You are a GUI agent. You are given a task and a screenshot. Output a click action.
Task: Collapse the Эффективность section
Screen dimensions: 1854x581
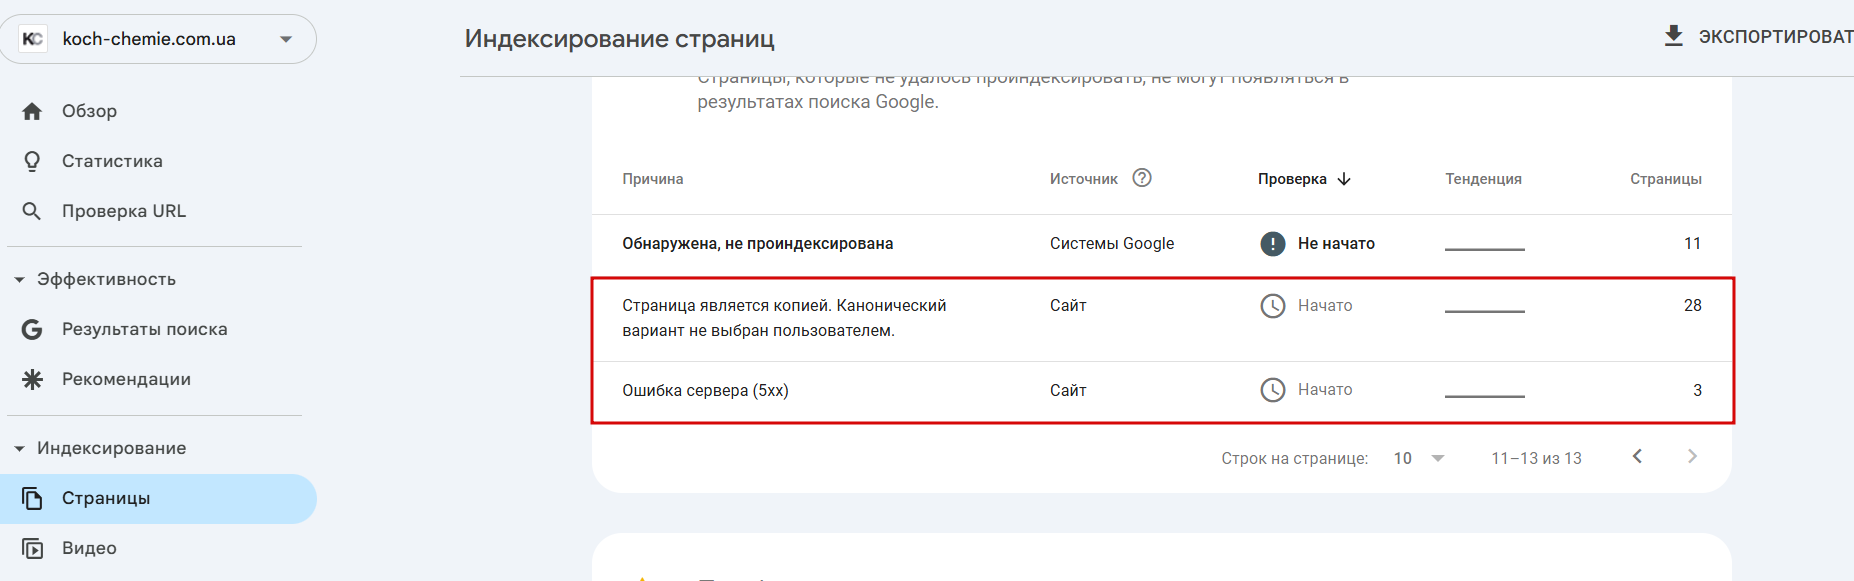(x=19, y=280)
